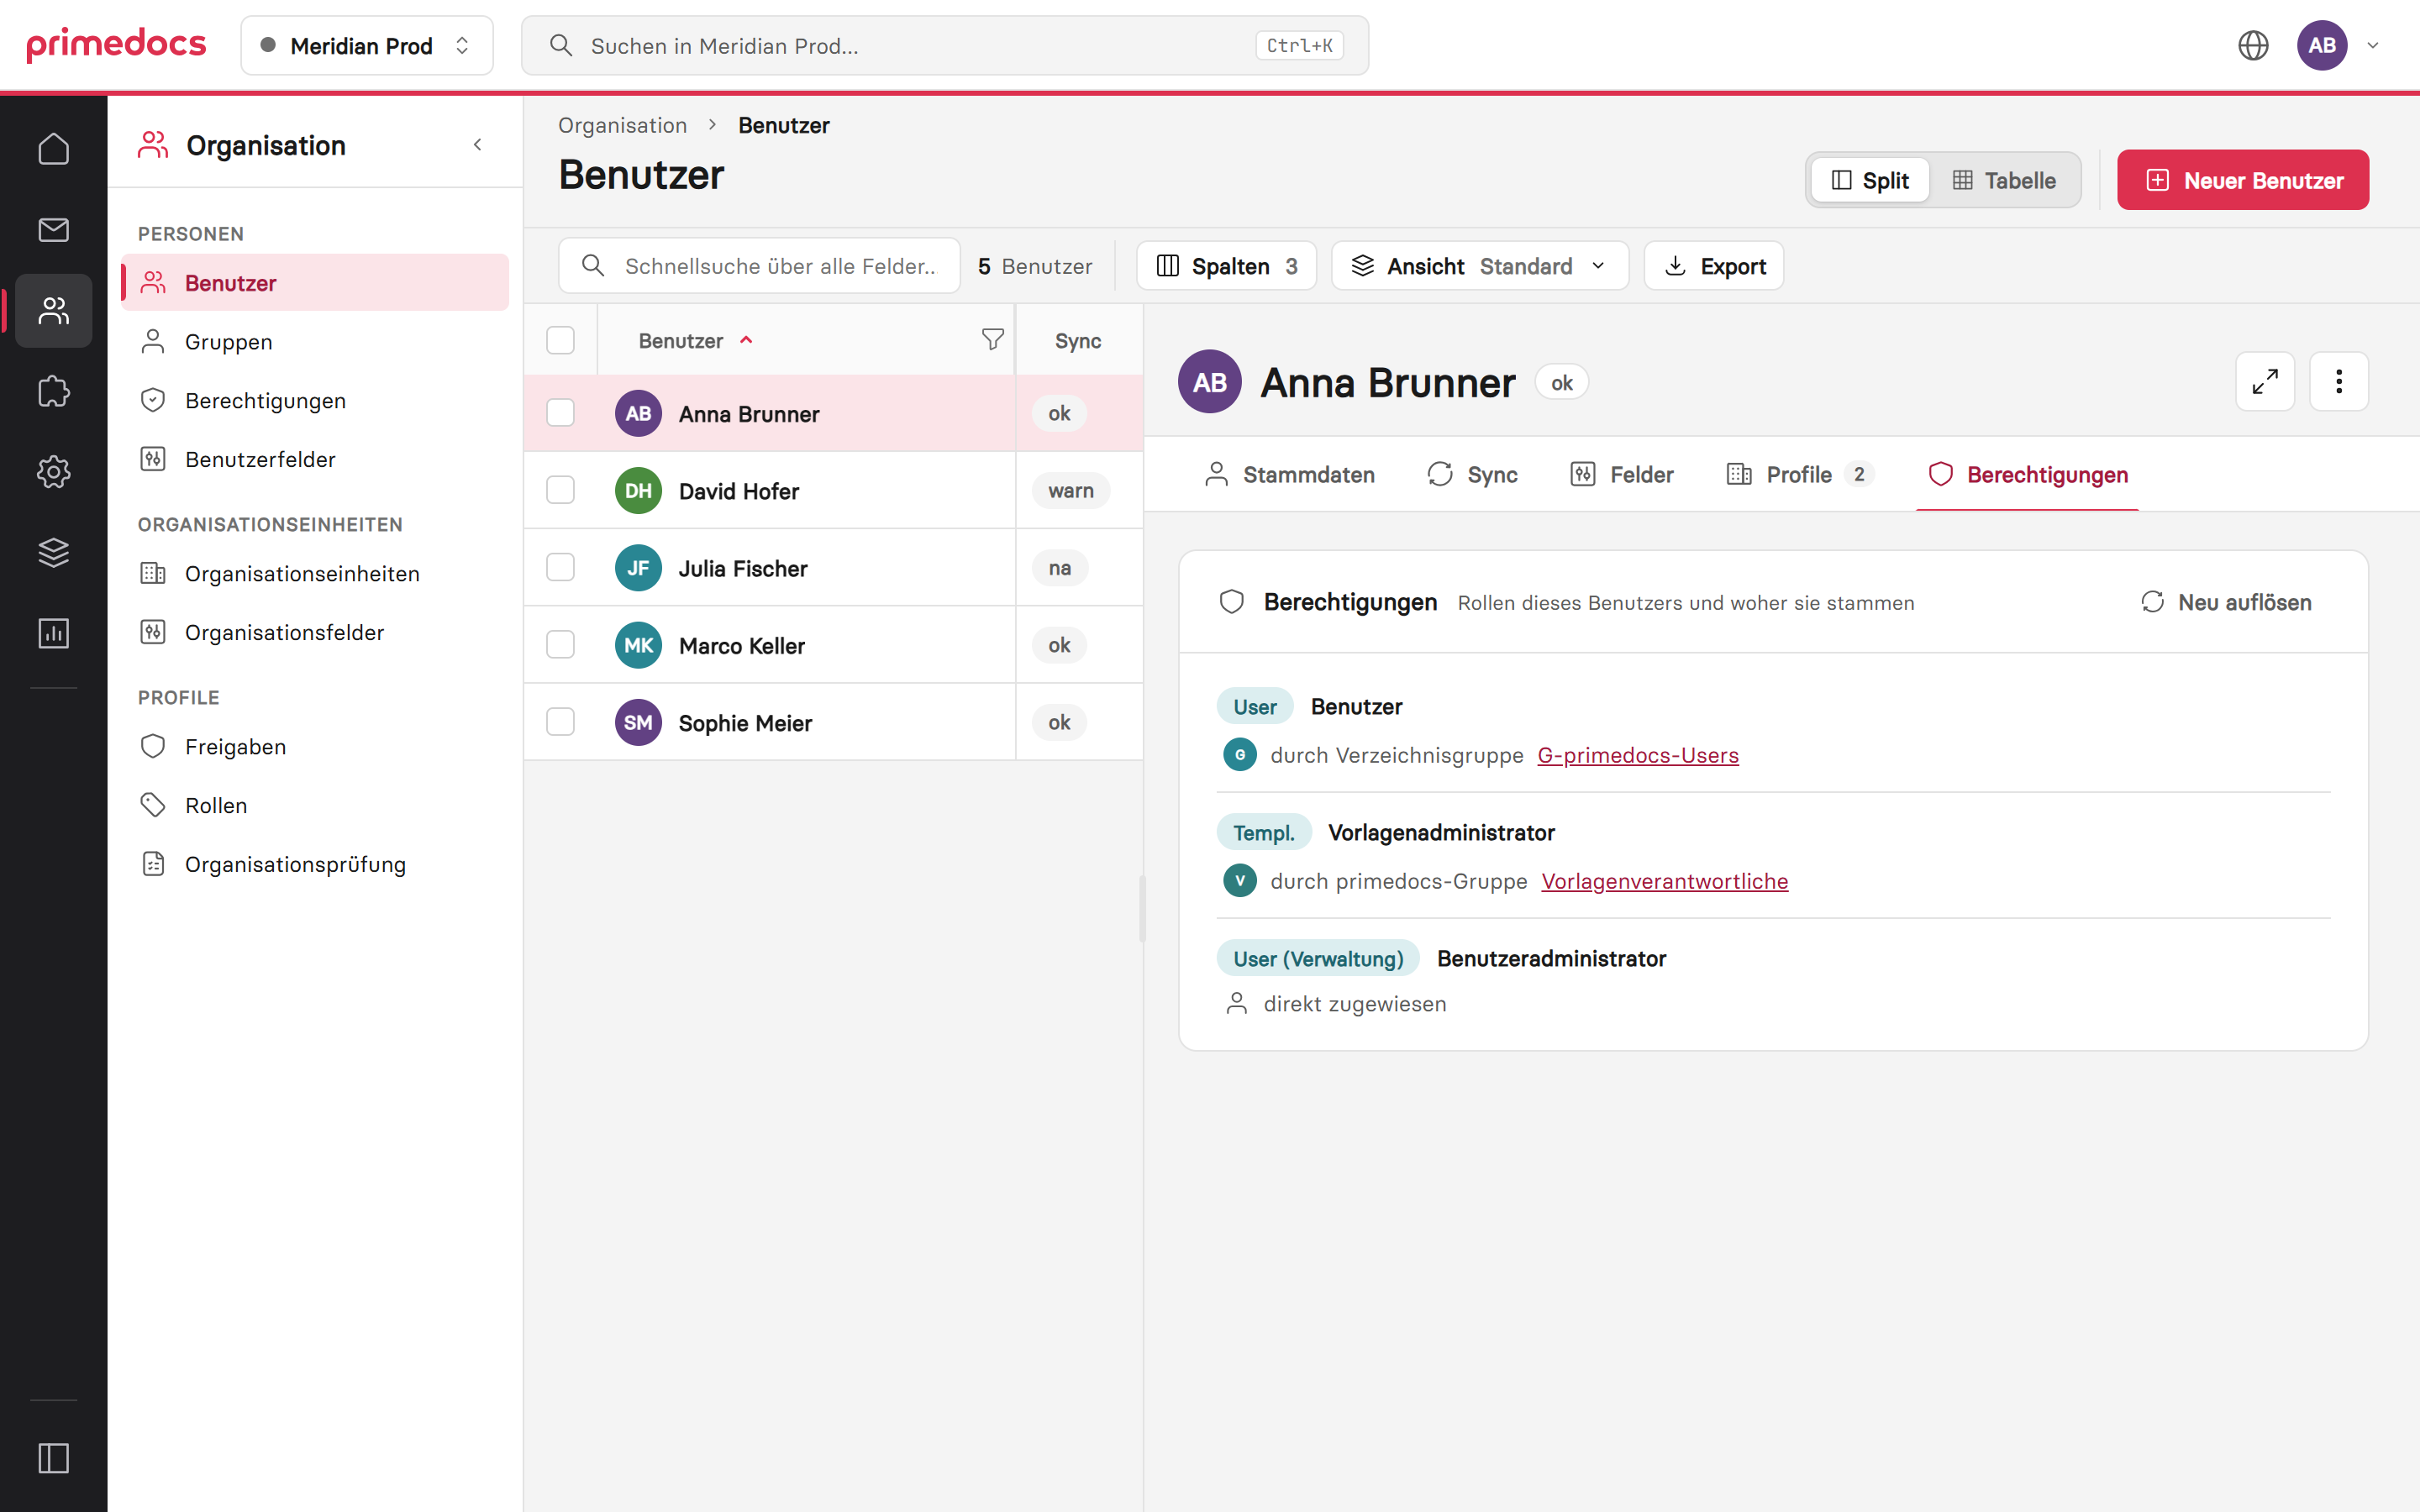Image resolution: width=2420 pixels, height=1512 pixels.
Task: Open the home icon in the left rail
Action: click(x=54, y=149)
